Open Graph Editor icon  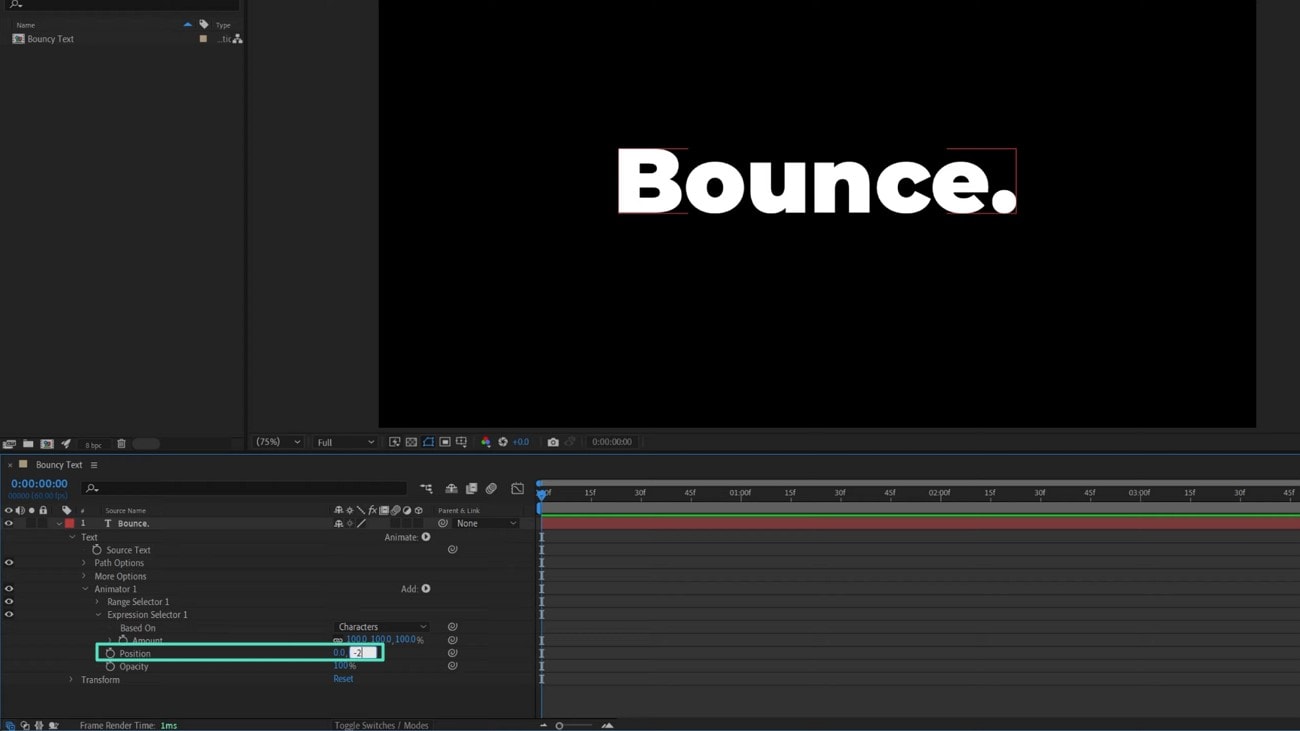coord(517,489)
